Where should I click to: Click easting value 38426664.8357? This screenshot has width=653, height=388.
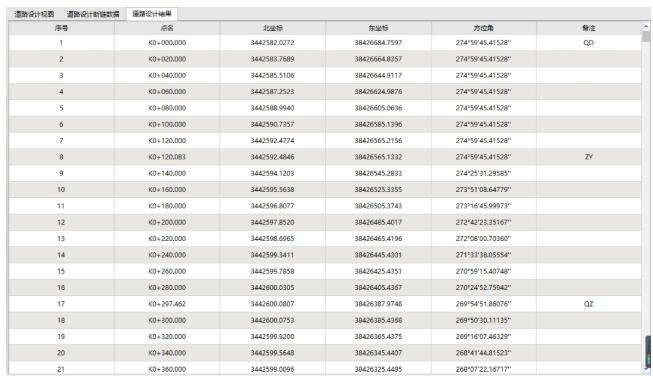[378, 59]
